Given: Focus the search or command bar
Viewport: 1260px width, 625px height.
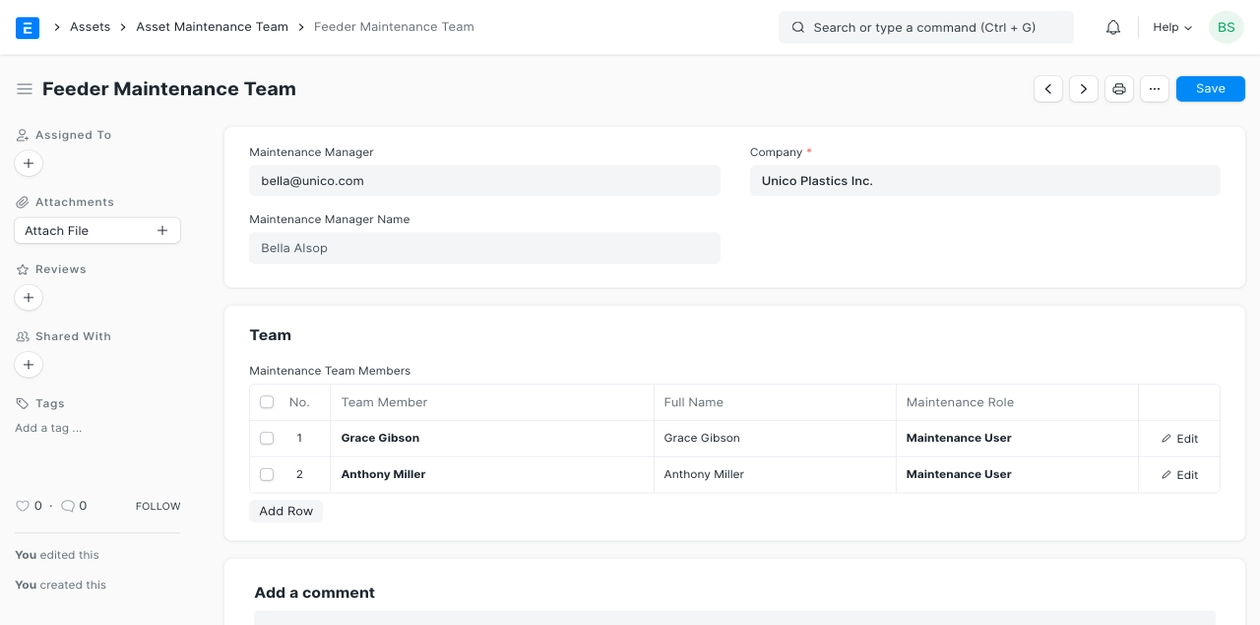Looking at the screenshot, I should (x=925, y=27).
